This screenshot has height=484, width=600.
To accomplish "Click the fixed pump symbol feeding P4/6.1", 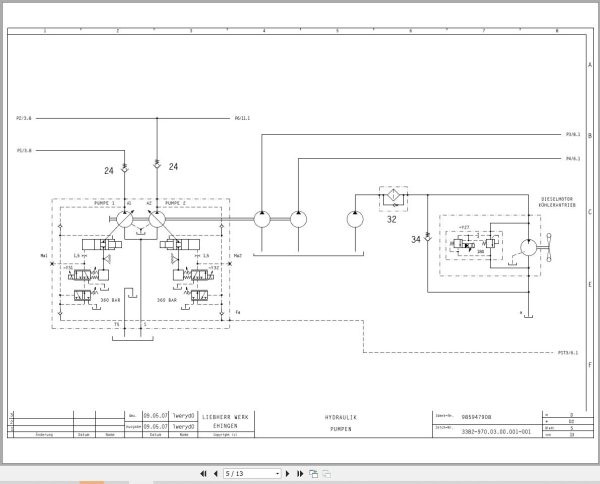I will 298,219.
